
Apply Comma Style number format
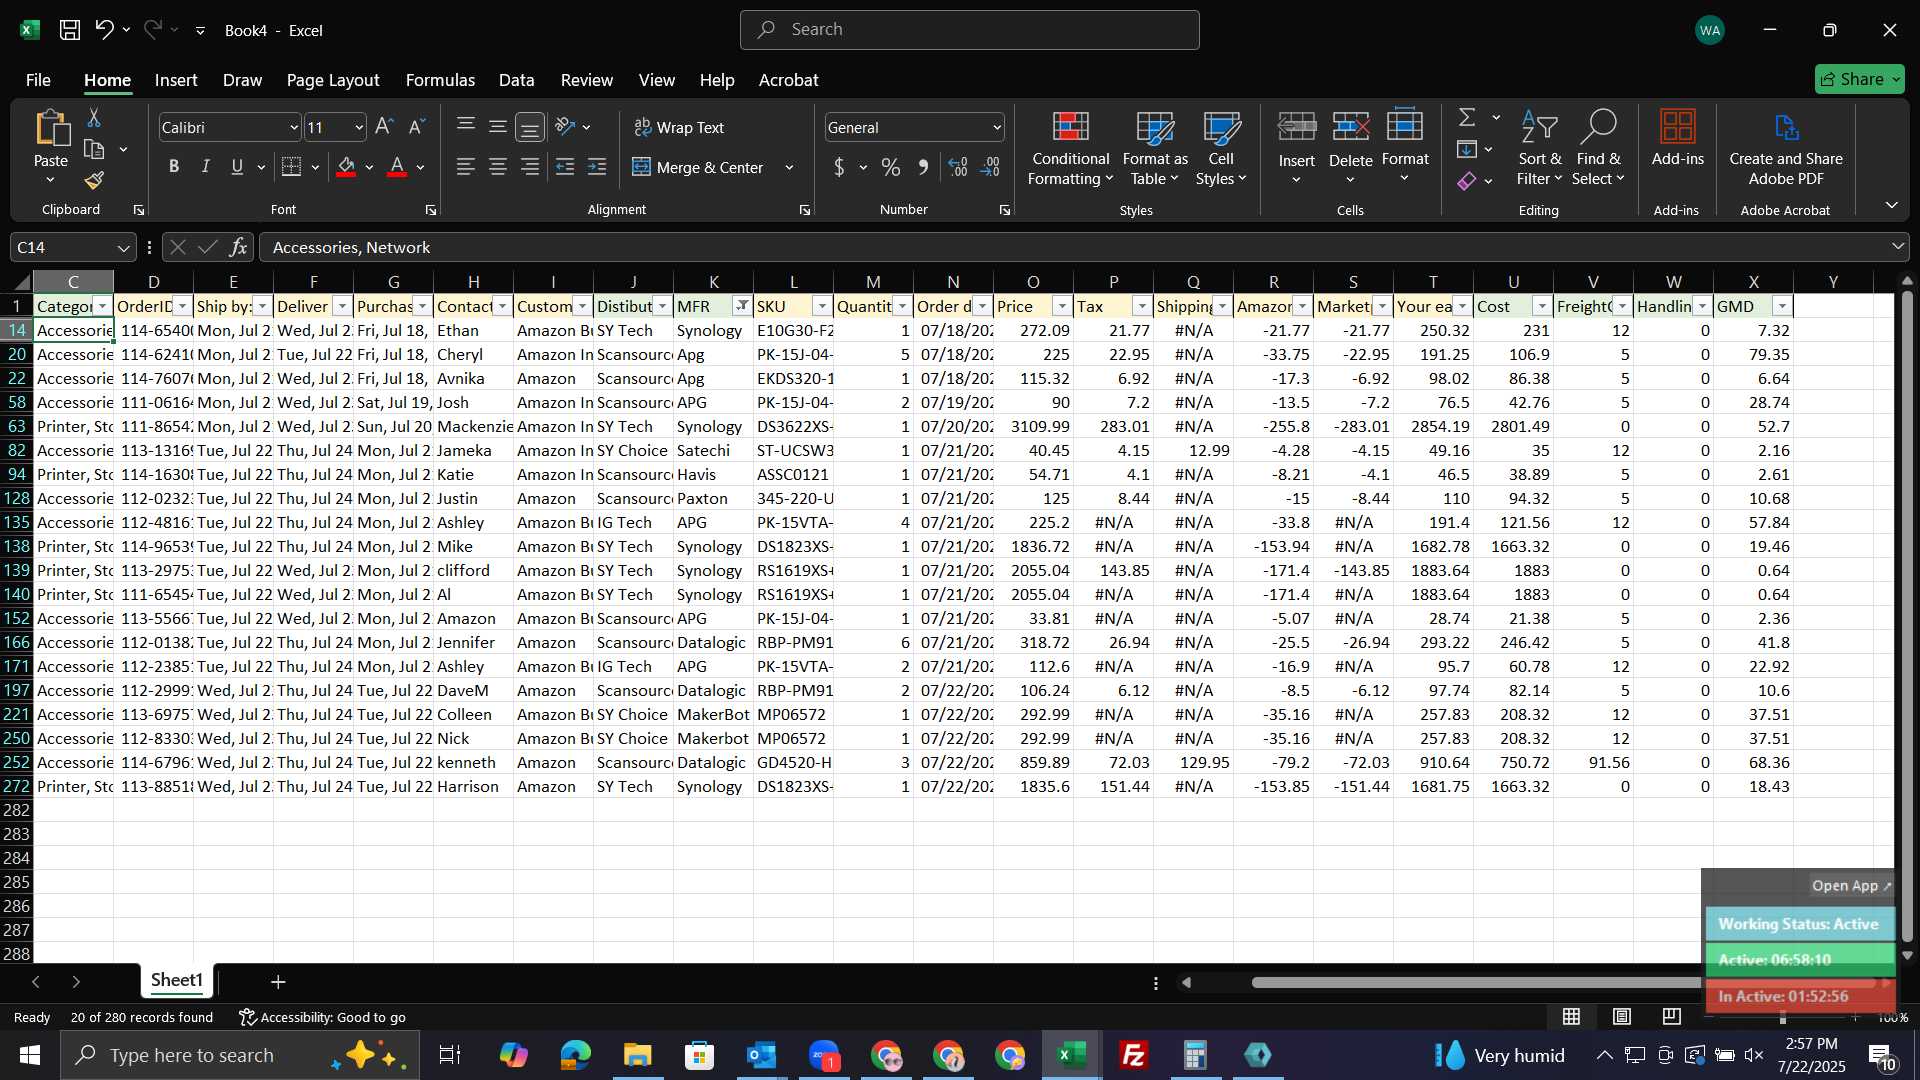click(923, 167)
